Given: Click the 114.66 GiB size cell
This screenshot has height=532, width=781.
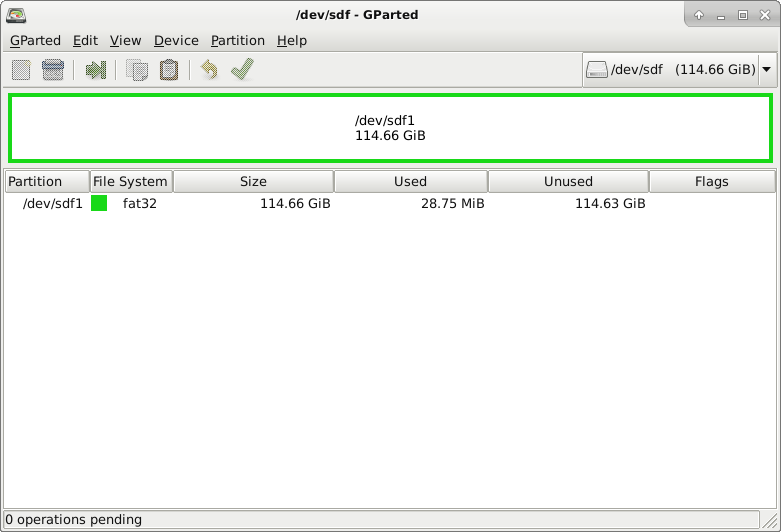Looking at the screenshot, I should [295, 203].
